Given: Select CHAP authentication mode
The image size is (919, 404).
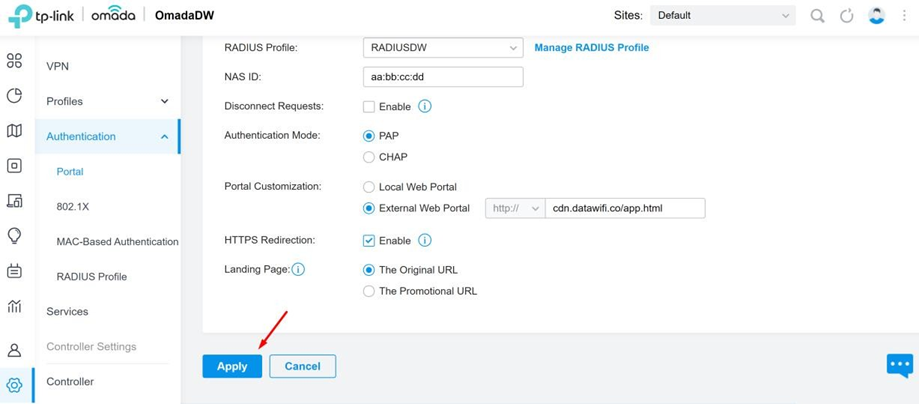Looking at the screenshot, I should (369, 157).
